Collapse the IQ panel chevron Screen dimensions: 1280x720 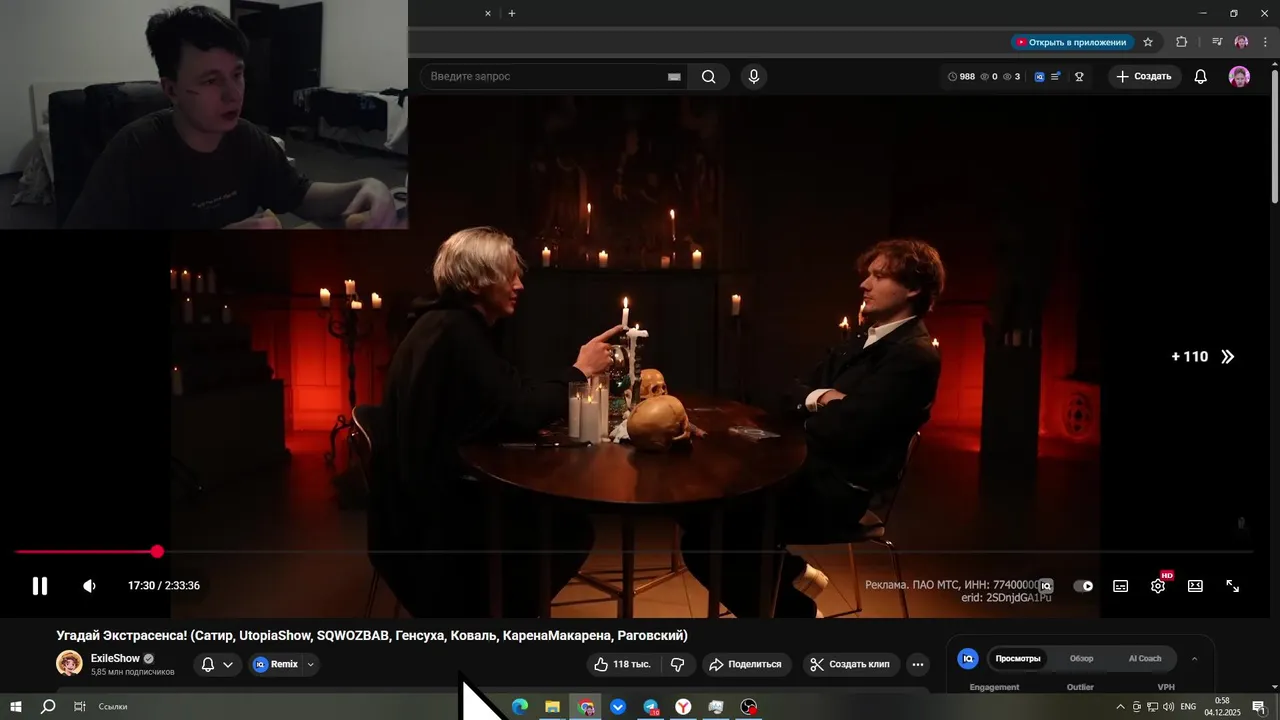pyautogui.click(x=1194, y=658)
